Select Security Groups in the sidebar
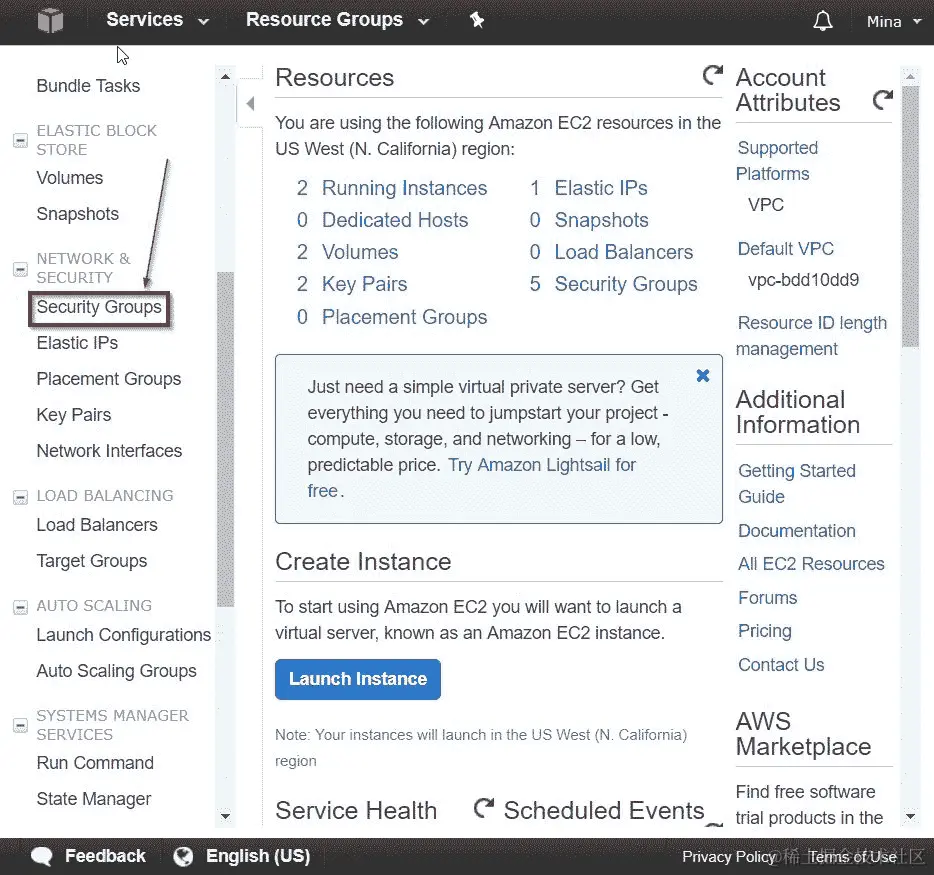The image size is (934, 875). [99, 307]
